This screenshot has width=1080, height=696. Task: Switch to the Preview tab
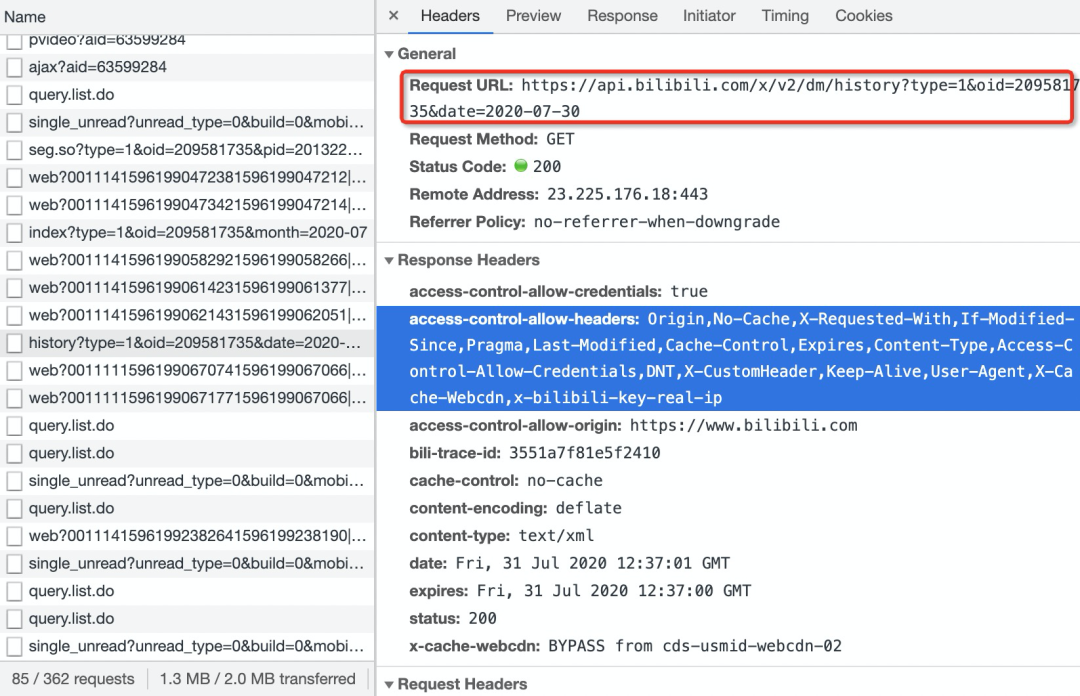click(533, 16)
